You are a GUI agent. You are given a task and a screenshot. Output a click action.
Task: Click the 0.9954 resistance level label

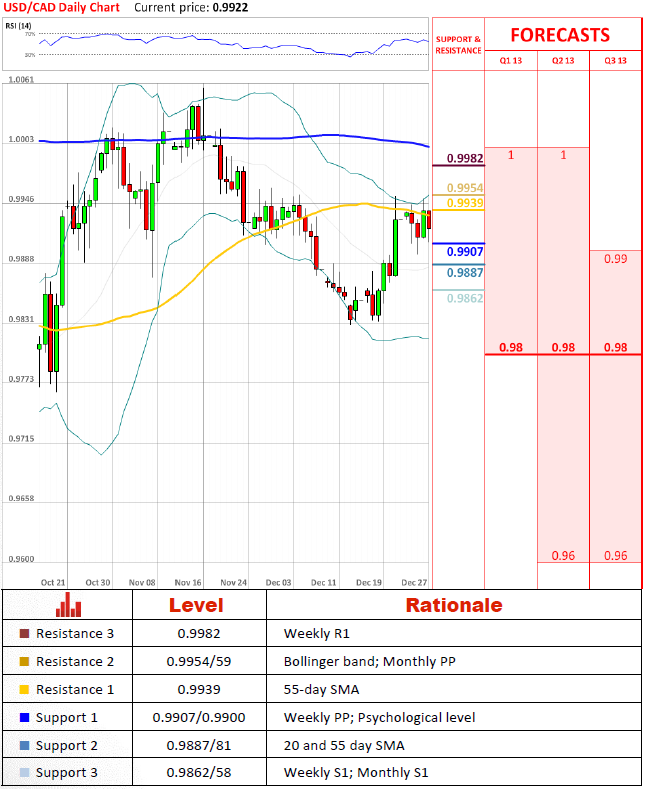click(x=465, y=188)
